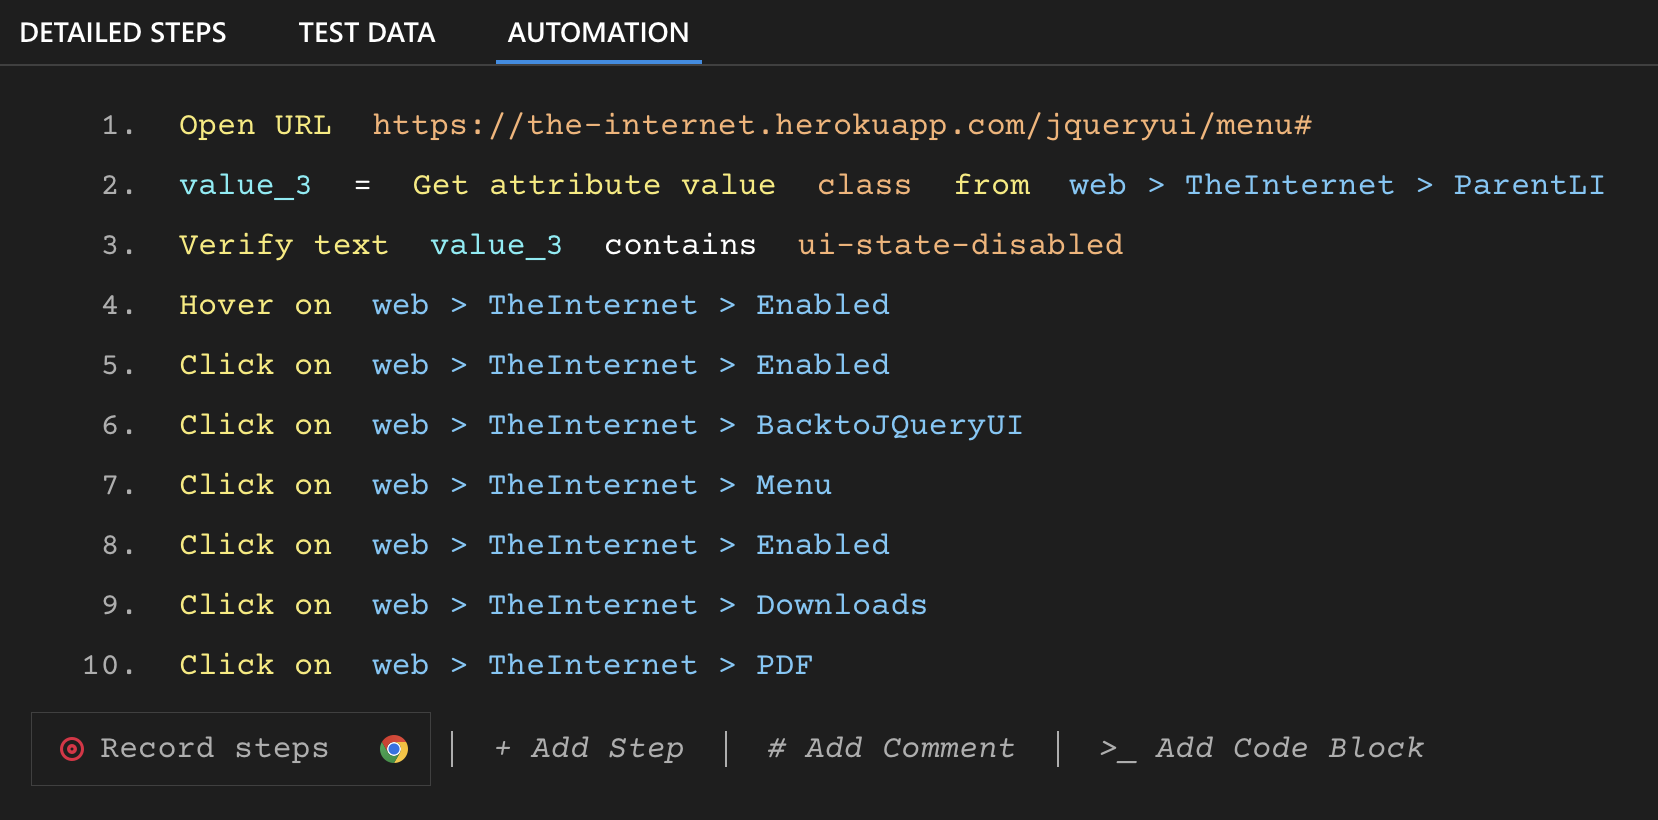
Task: Click the Click on keyword in step 7
Action: point(255,485)
